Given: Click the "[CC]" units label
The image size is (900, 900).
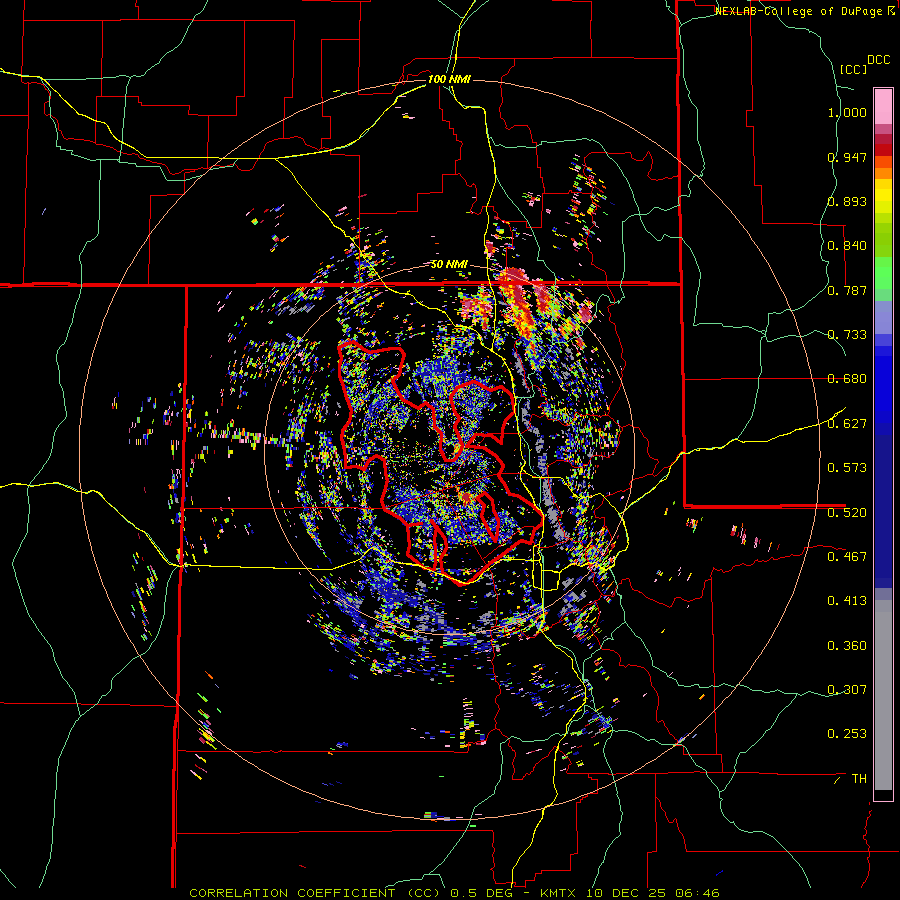Looking at the screenshot, I should (x=853, y=69).
